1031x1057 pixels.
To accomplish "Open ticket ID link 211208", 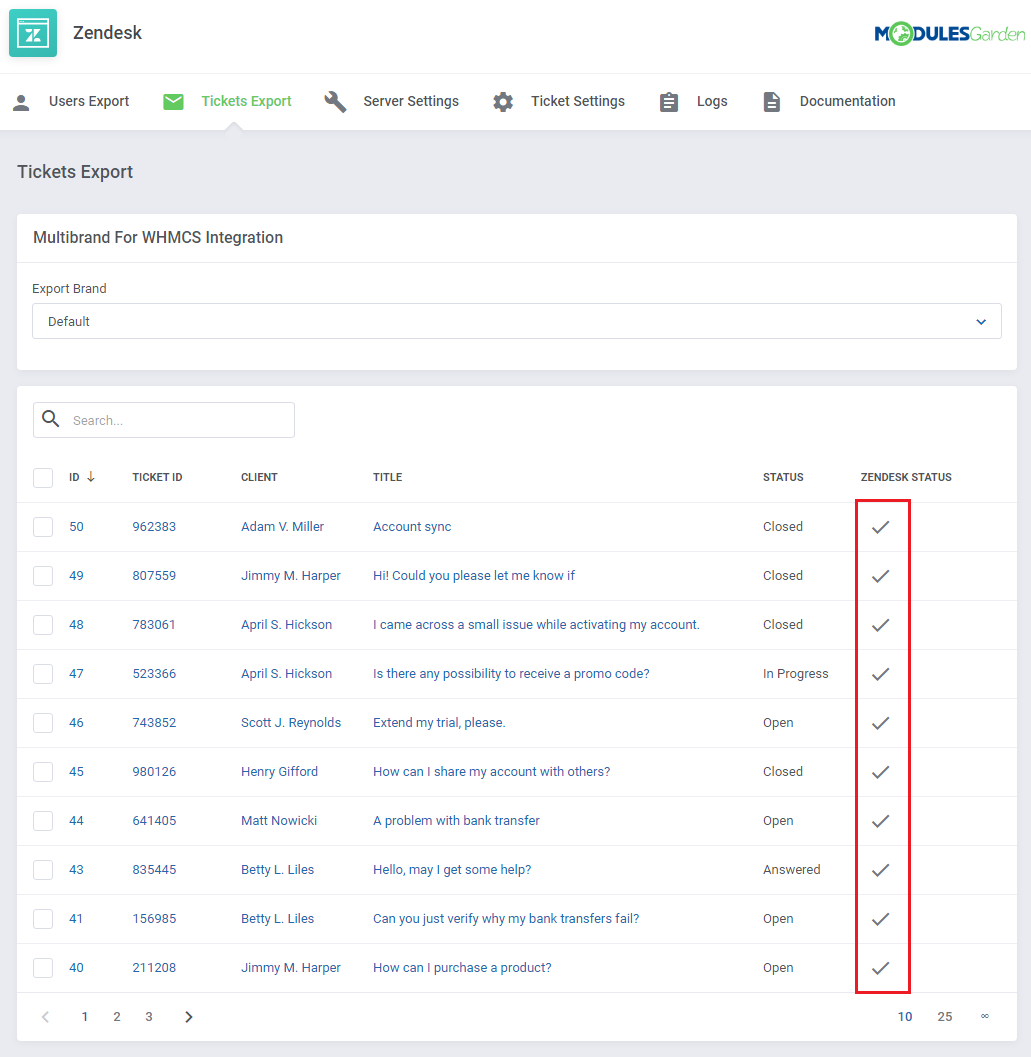I will (x=154, y=967).
